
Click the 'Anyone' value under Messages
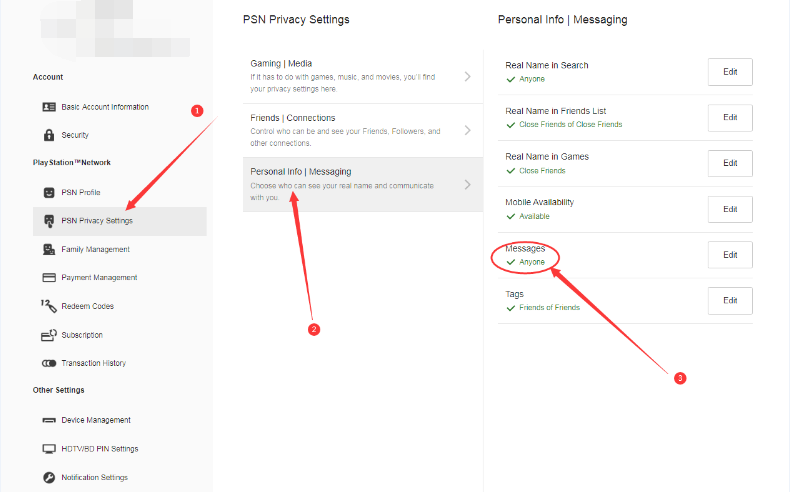[x=532, y=262]
